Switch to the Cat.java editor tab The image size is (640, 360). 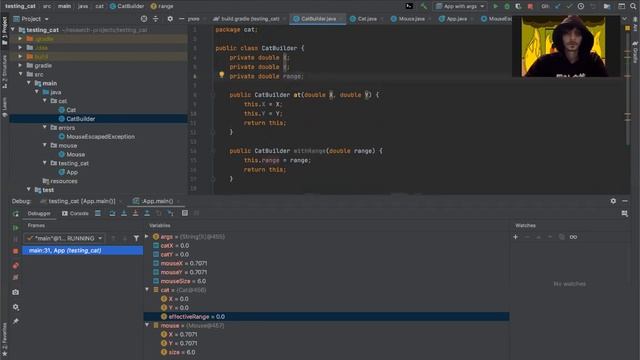pyautogui.click(x=363, y=19)
